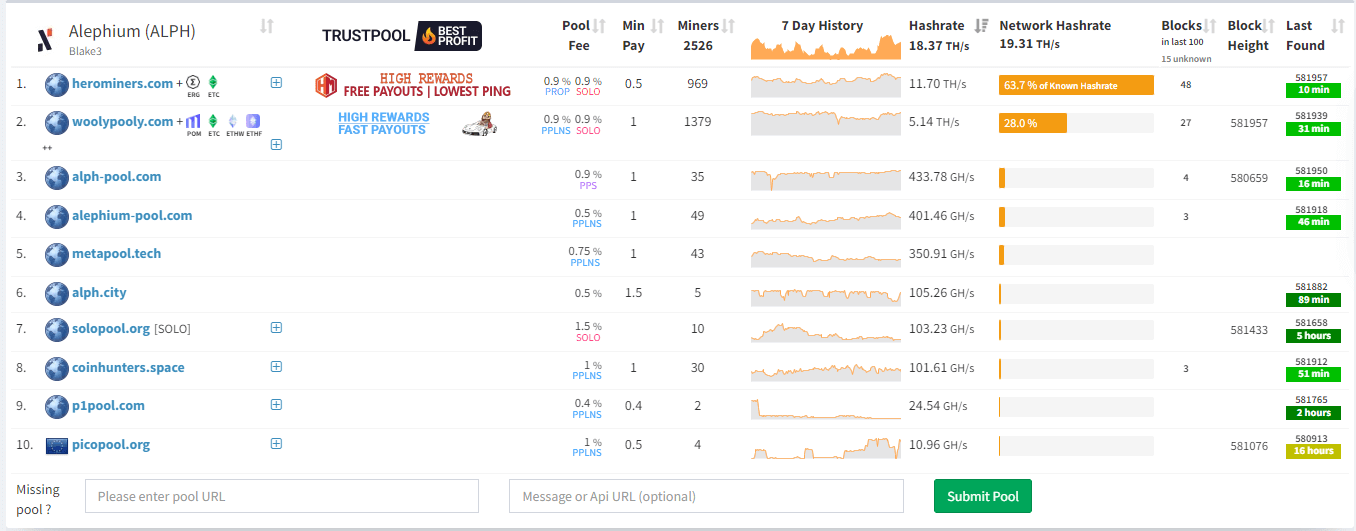This screenshot has width=1356, height=531.
Task: Sort table by Pool Fee column
Action: [x=599, y=26]
